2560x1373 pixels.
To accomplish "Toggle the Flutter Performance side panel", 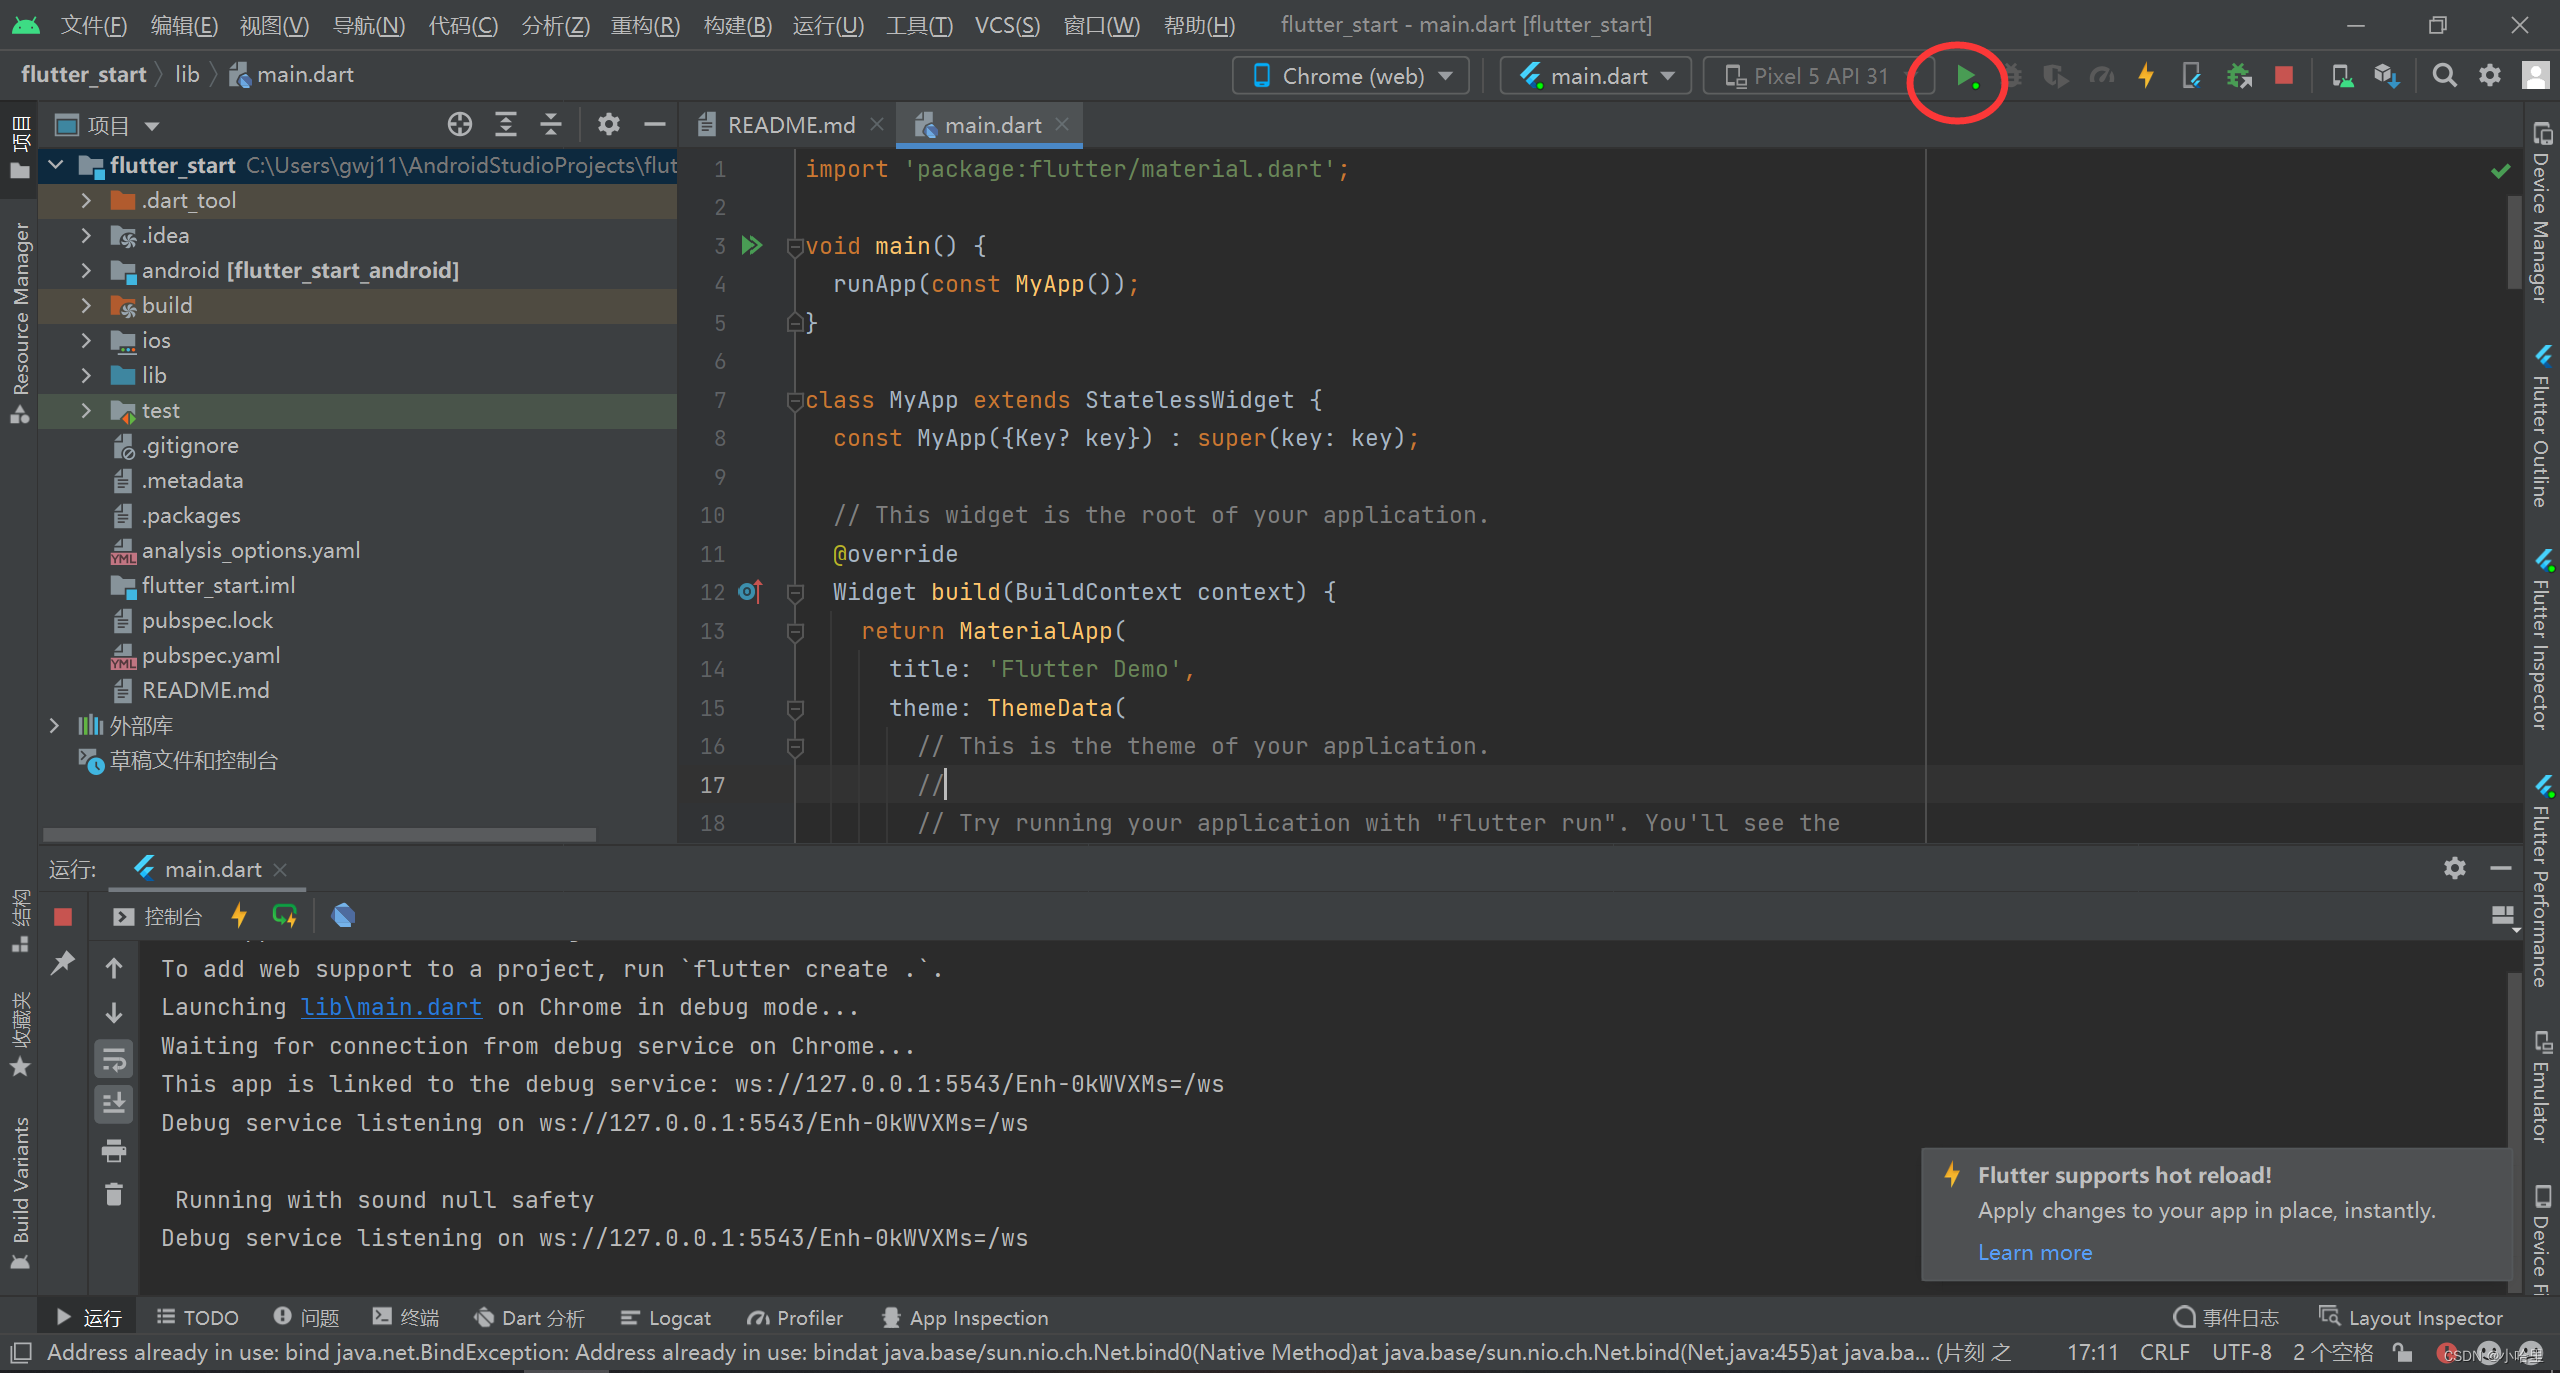I will coord(2541,882).
